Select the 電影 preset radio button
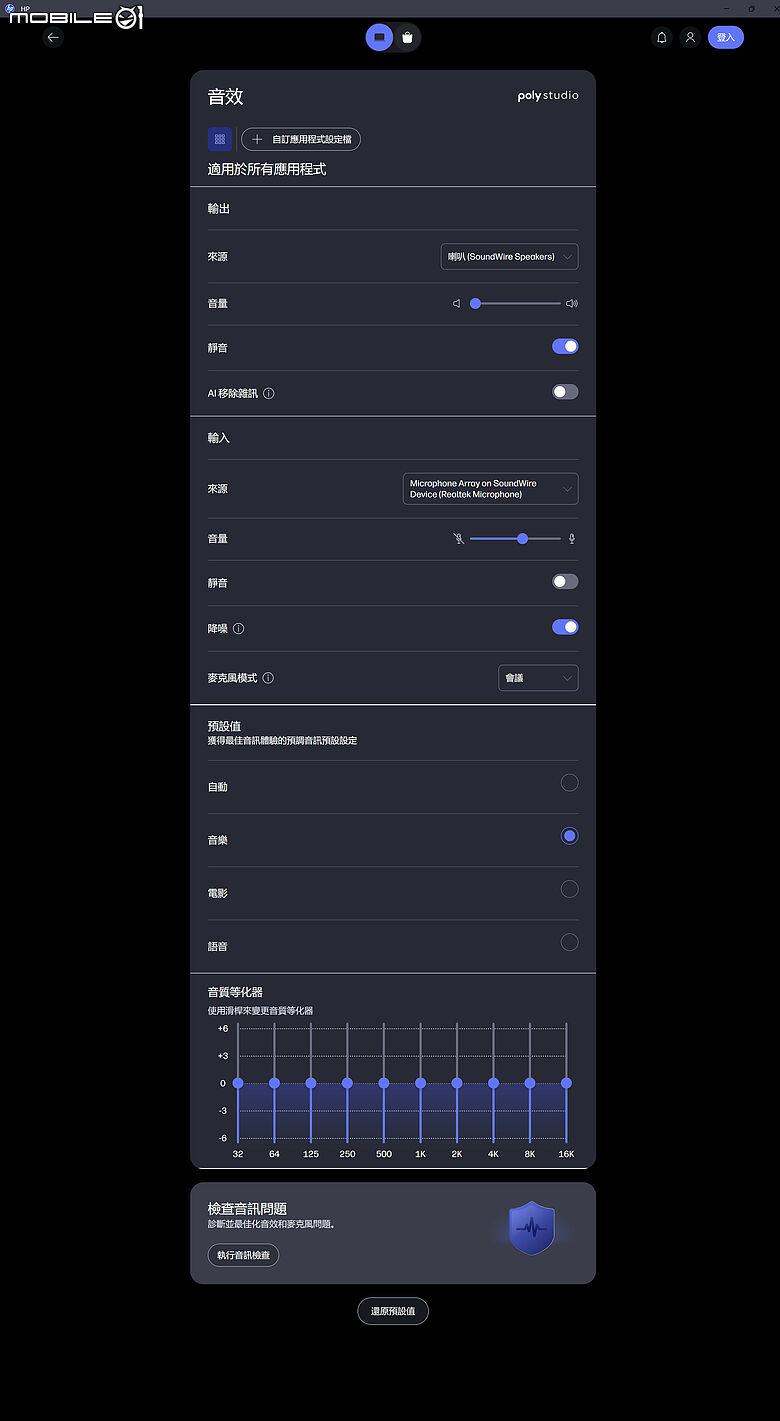The height and width of the screenshot is (1421, 780). coord(569,889)
